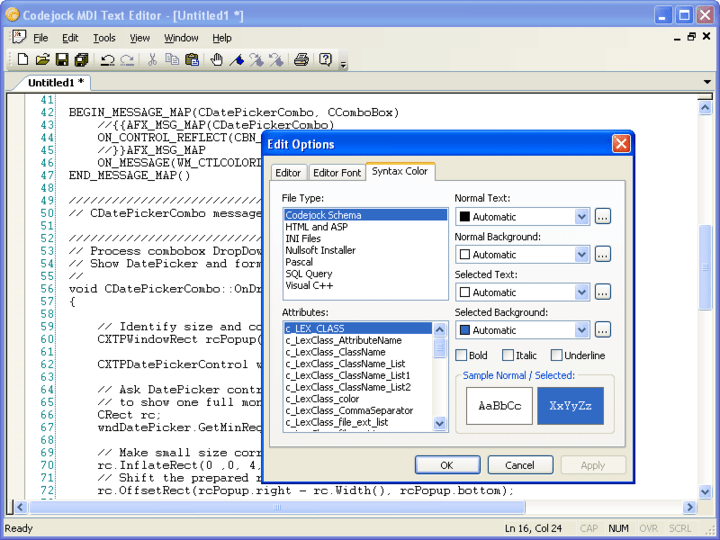Toggle bookmark with the blue flag icon
The width and height of the screenshot is (720, 540).
click(x=236, y=60)
